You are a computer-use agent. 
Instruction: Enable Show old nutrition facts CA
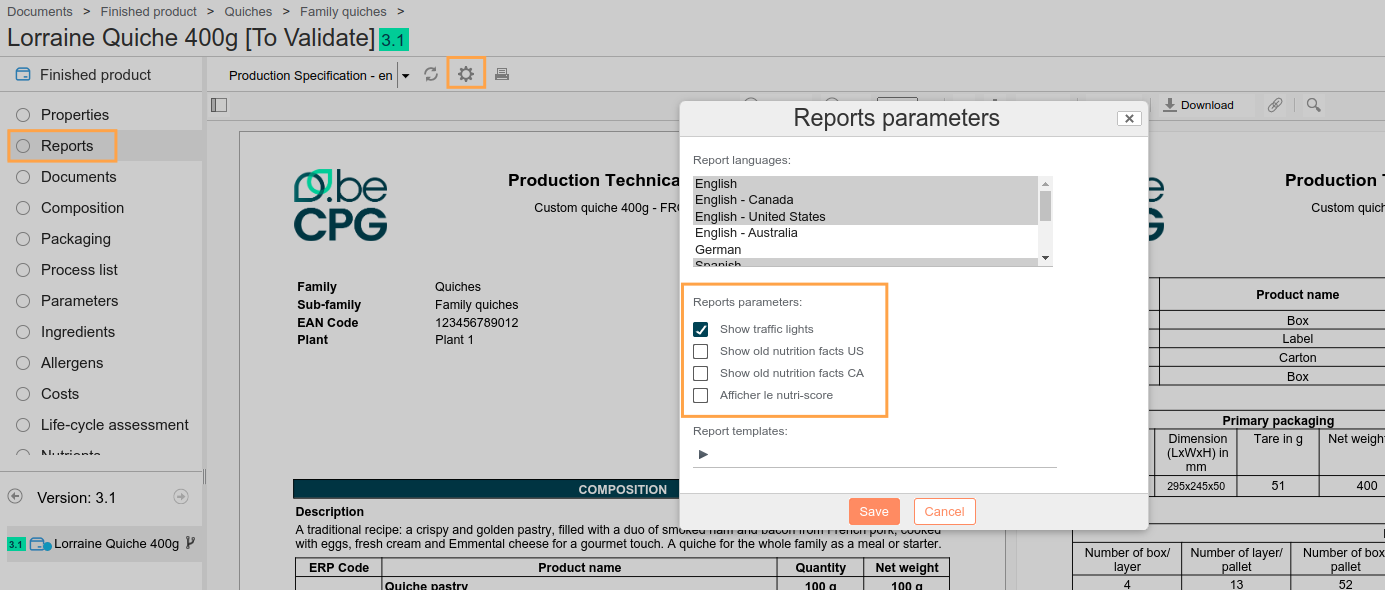click(701, 373)
